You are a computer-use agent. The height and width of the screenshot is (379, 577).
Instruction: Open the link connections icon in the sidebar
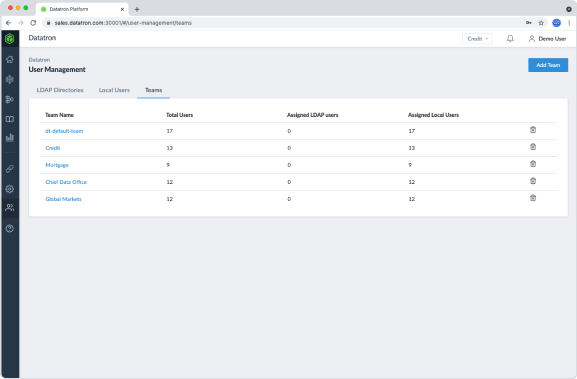10,169
